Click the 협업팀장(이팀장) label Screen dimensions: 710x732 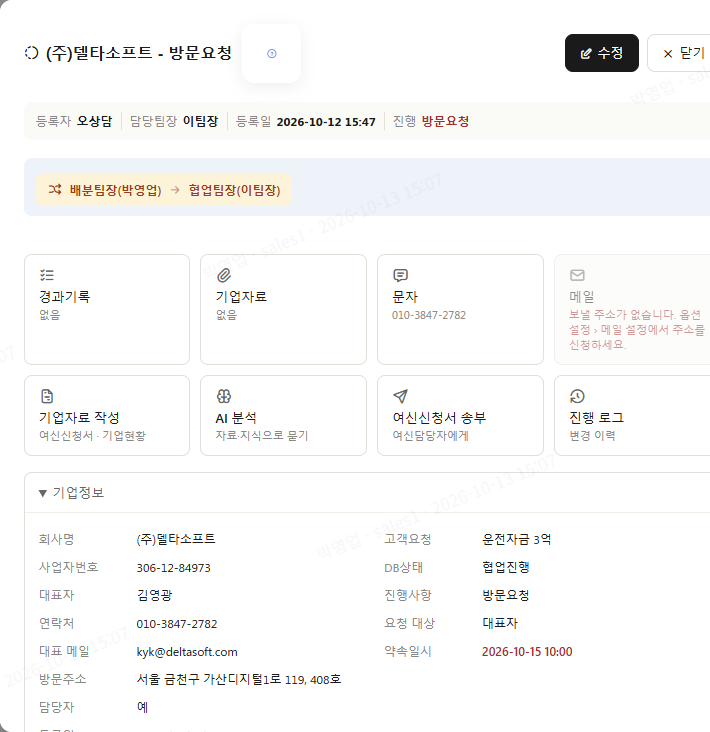(234, 190)
